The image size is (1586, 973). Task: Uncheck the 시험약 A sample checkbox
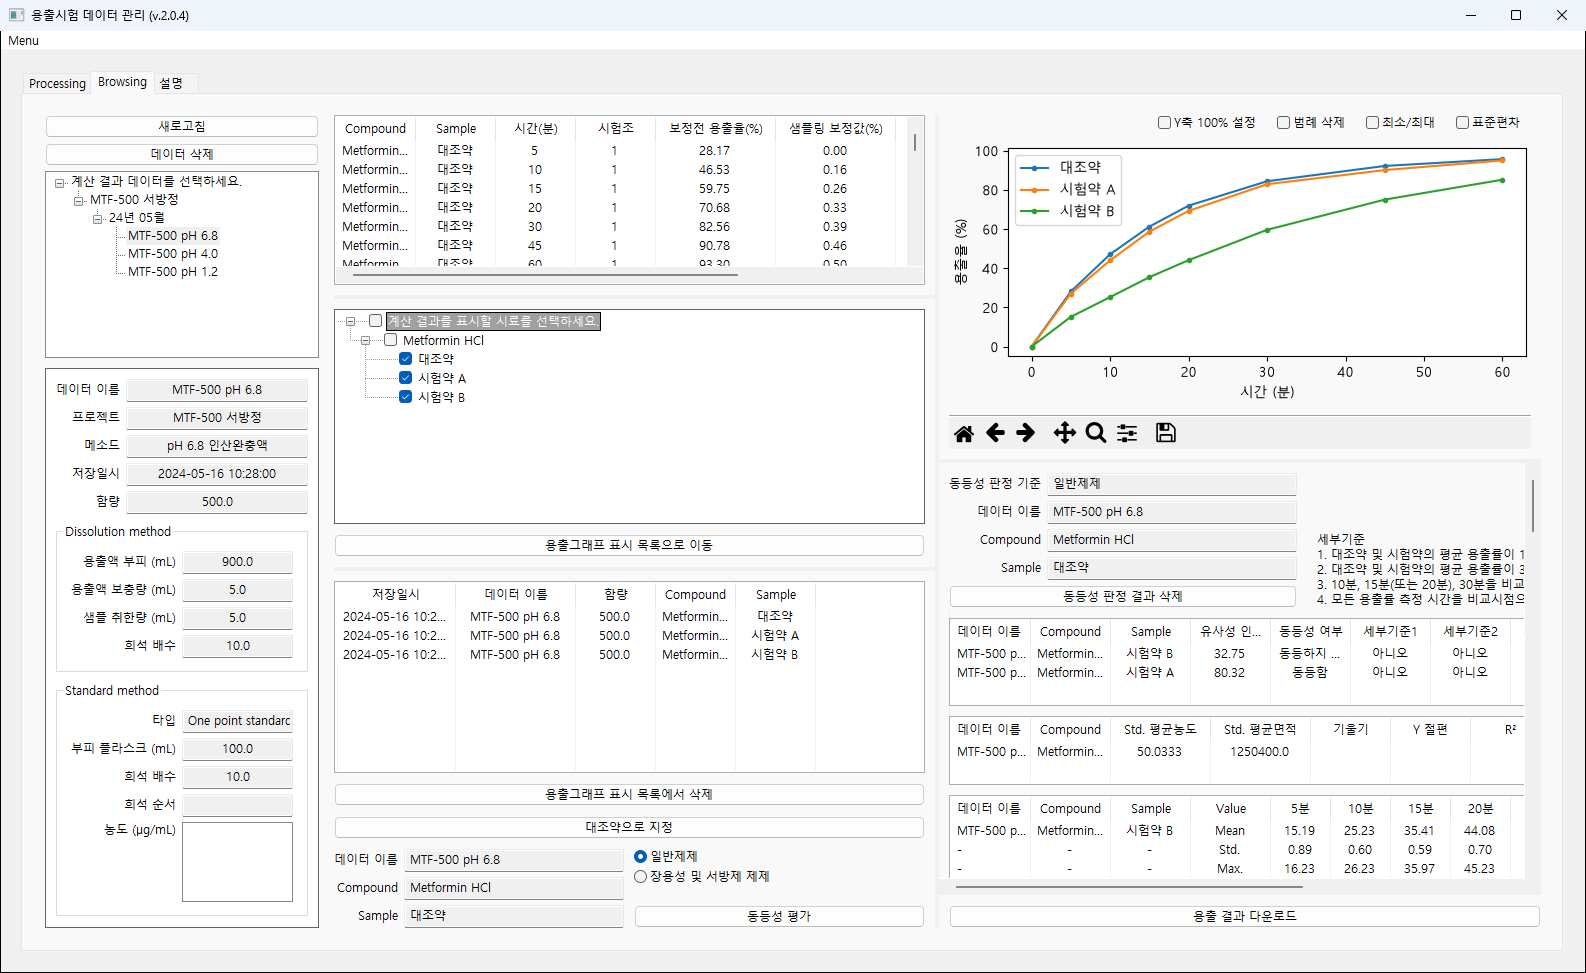point(405,378)
